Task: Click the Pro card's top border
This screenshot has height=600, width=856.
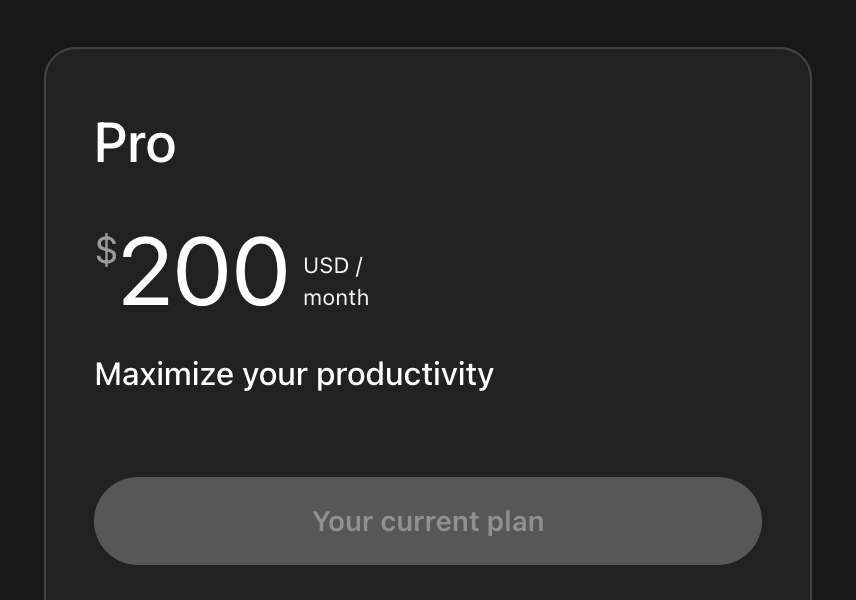Action: [x=428, y=48]
